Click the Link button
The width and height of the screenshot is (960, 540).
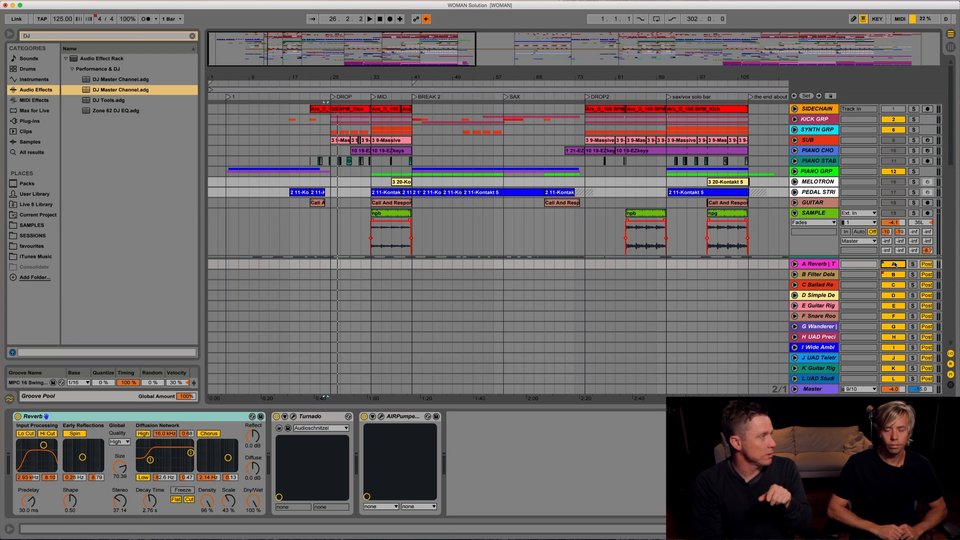pyautogui.click(x=17, y=19)
